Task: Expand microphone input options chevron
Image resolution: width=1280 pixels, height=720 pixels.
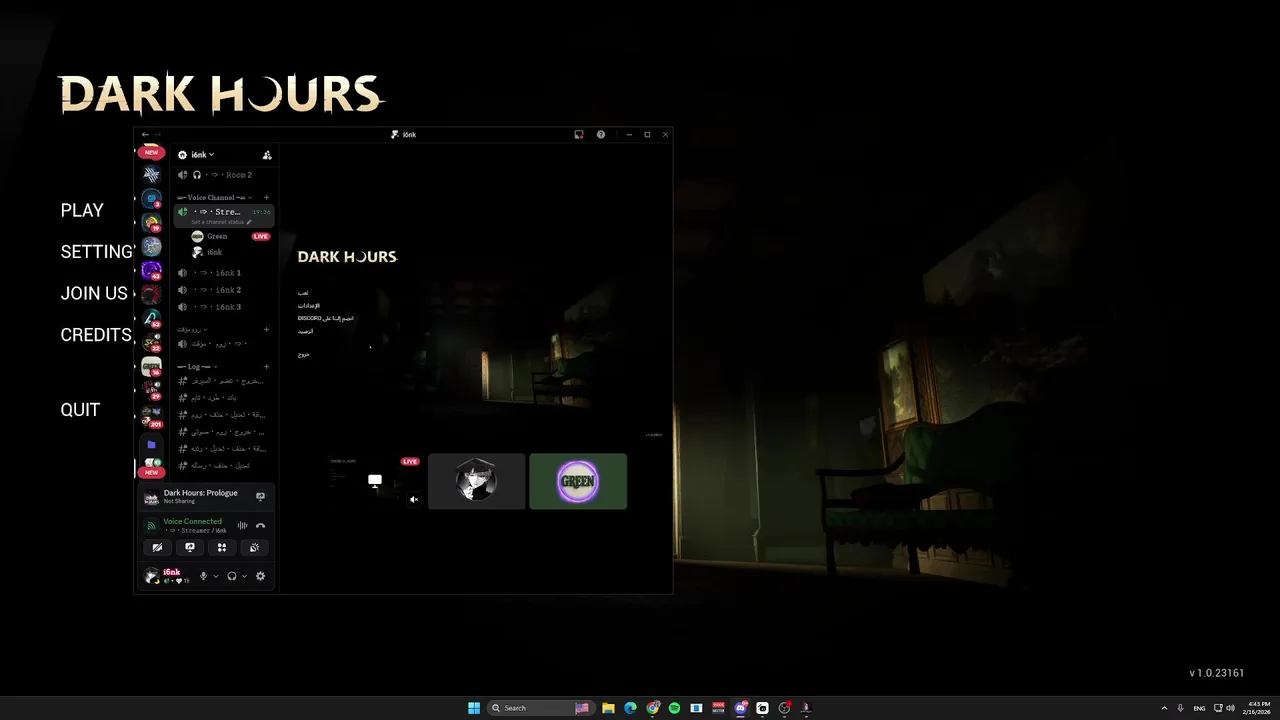Action: [x=215, y=576]
